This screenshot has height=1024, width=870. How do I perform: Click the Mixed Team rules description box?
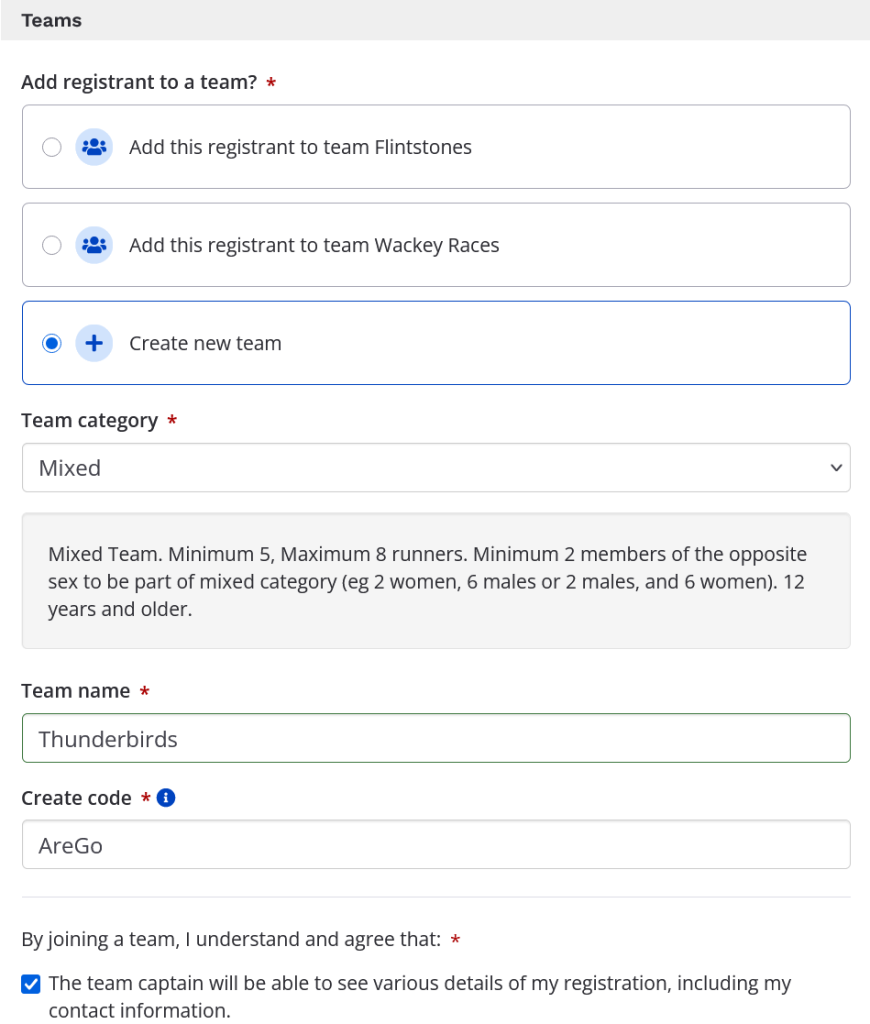(x=436, y=581)
